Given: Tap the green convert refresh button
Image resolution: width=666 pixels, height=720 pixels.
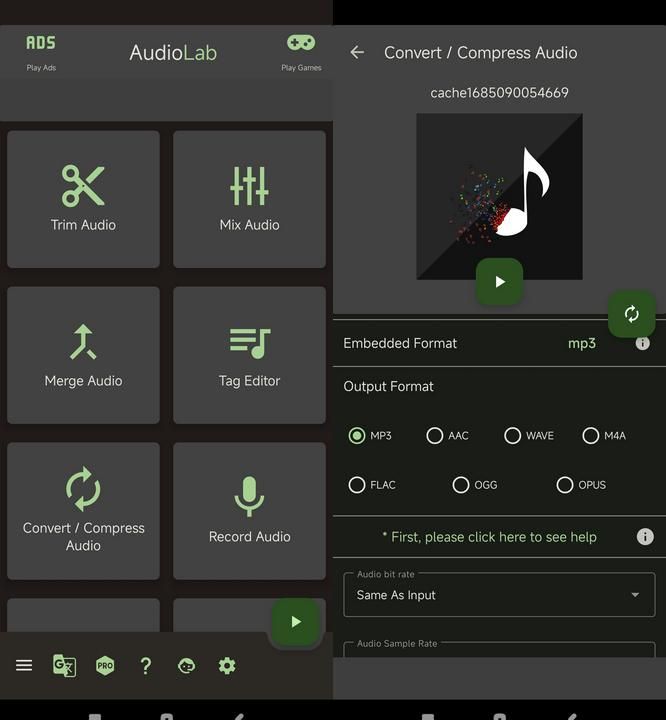Looking at the screenshot, I should click(x=632, y=314).
